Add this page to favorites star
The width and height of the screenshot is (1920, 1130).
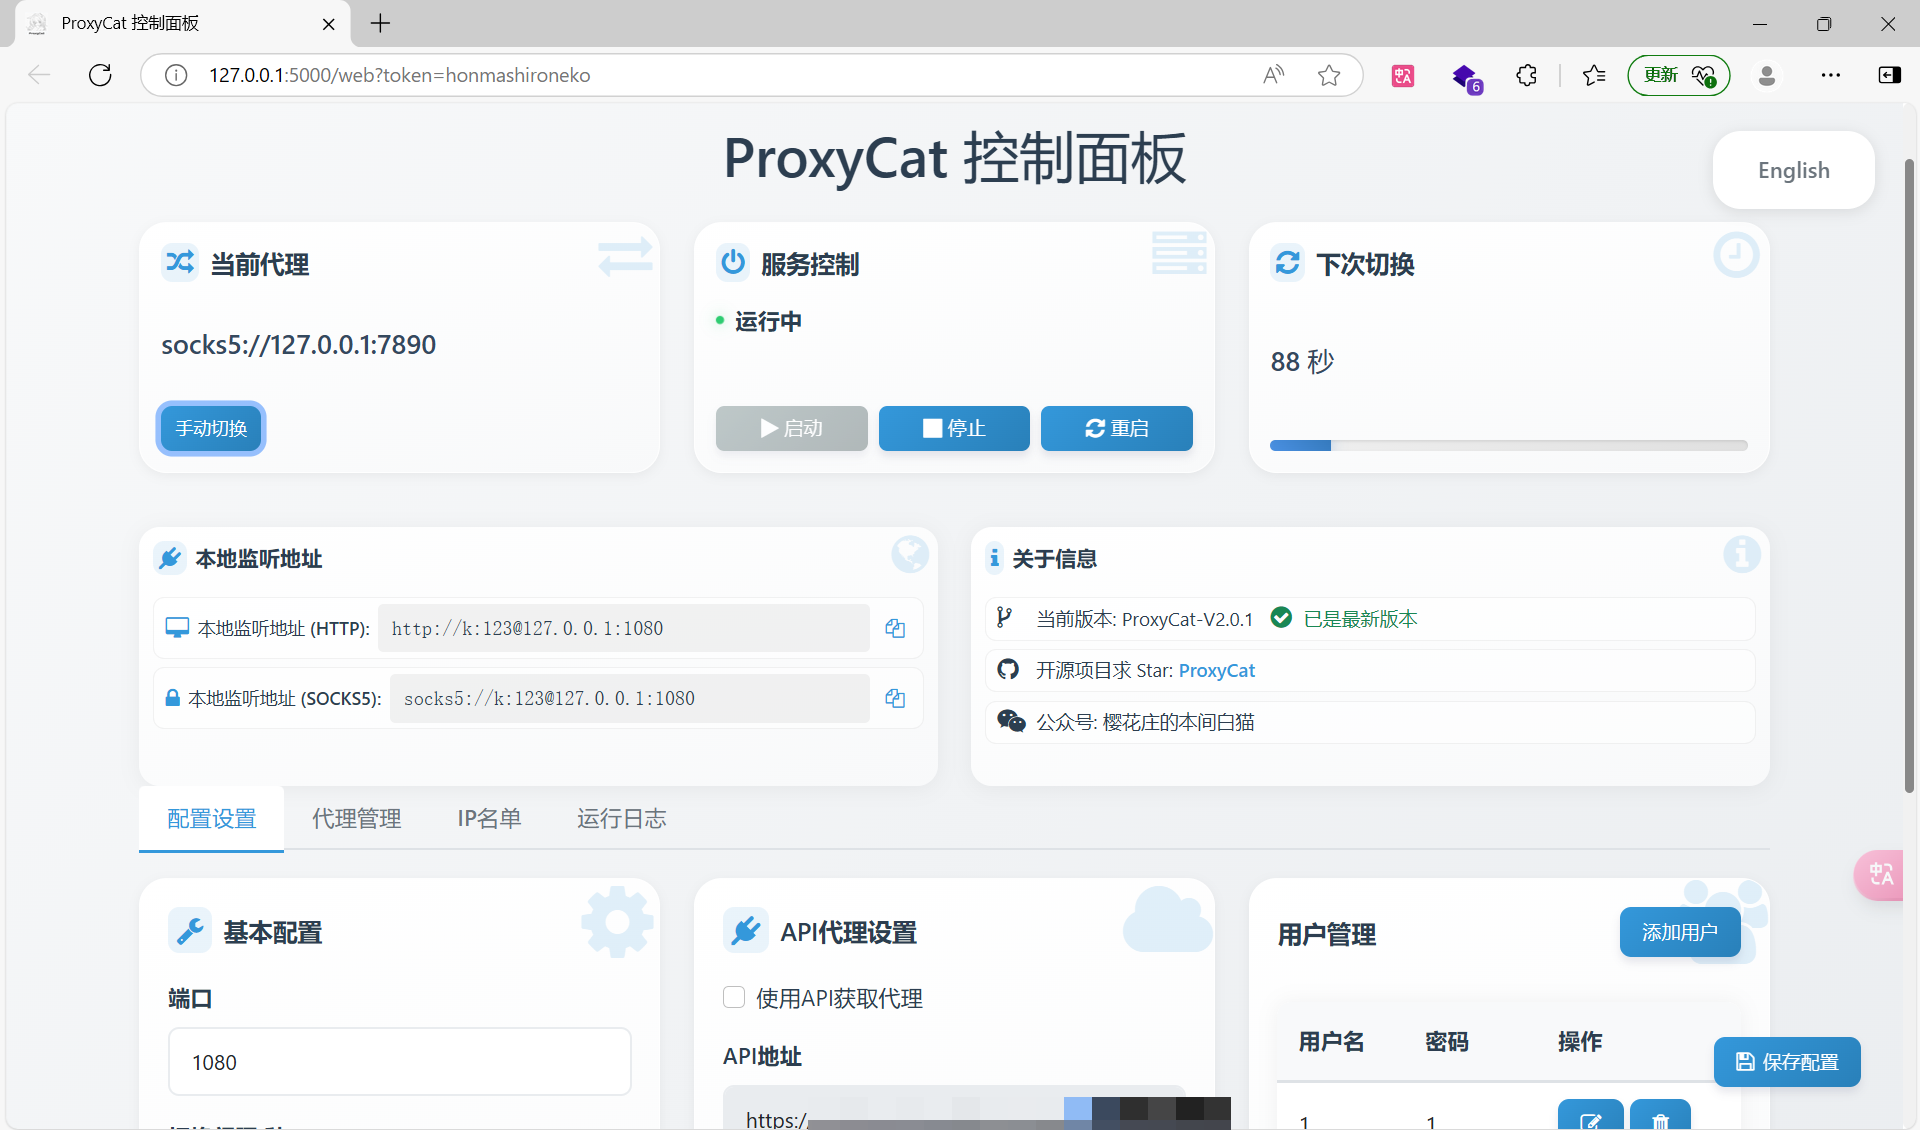tap(1329, 75)
